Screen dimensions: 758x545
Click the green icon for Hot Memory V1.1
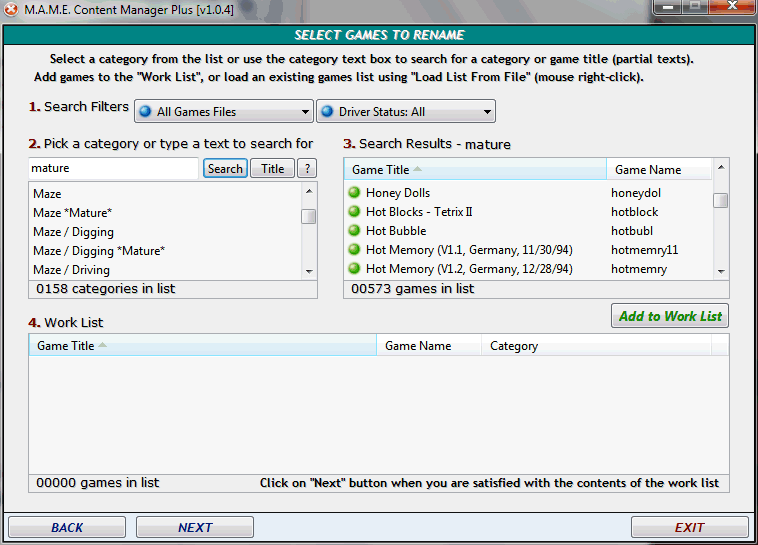pyautogui.click(x=354, y=249)
